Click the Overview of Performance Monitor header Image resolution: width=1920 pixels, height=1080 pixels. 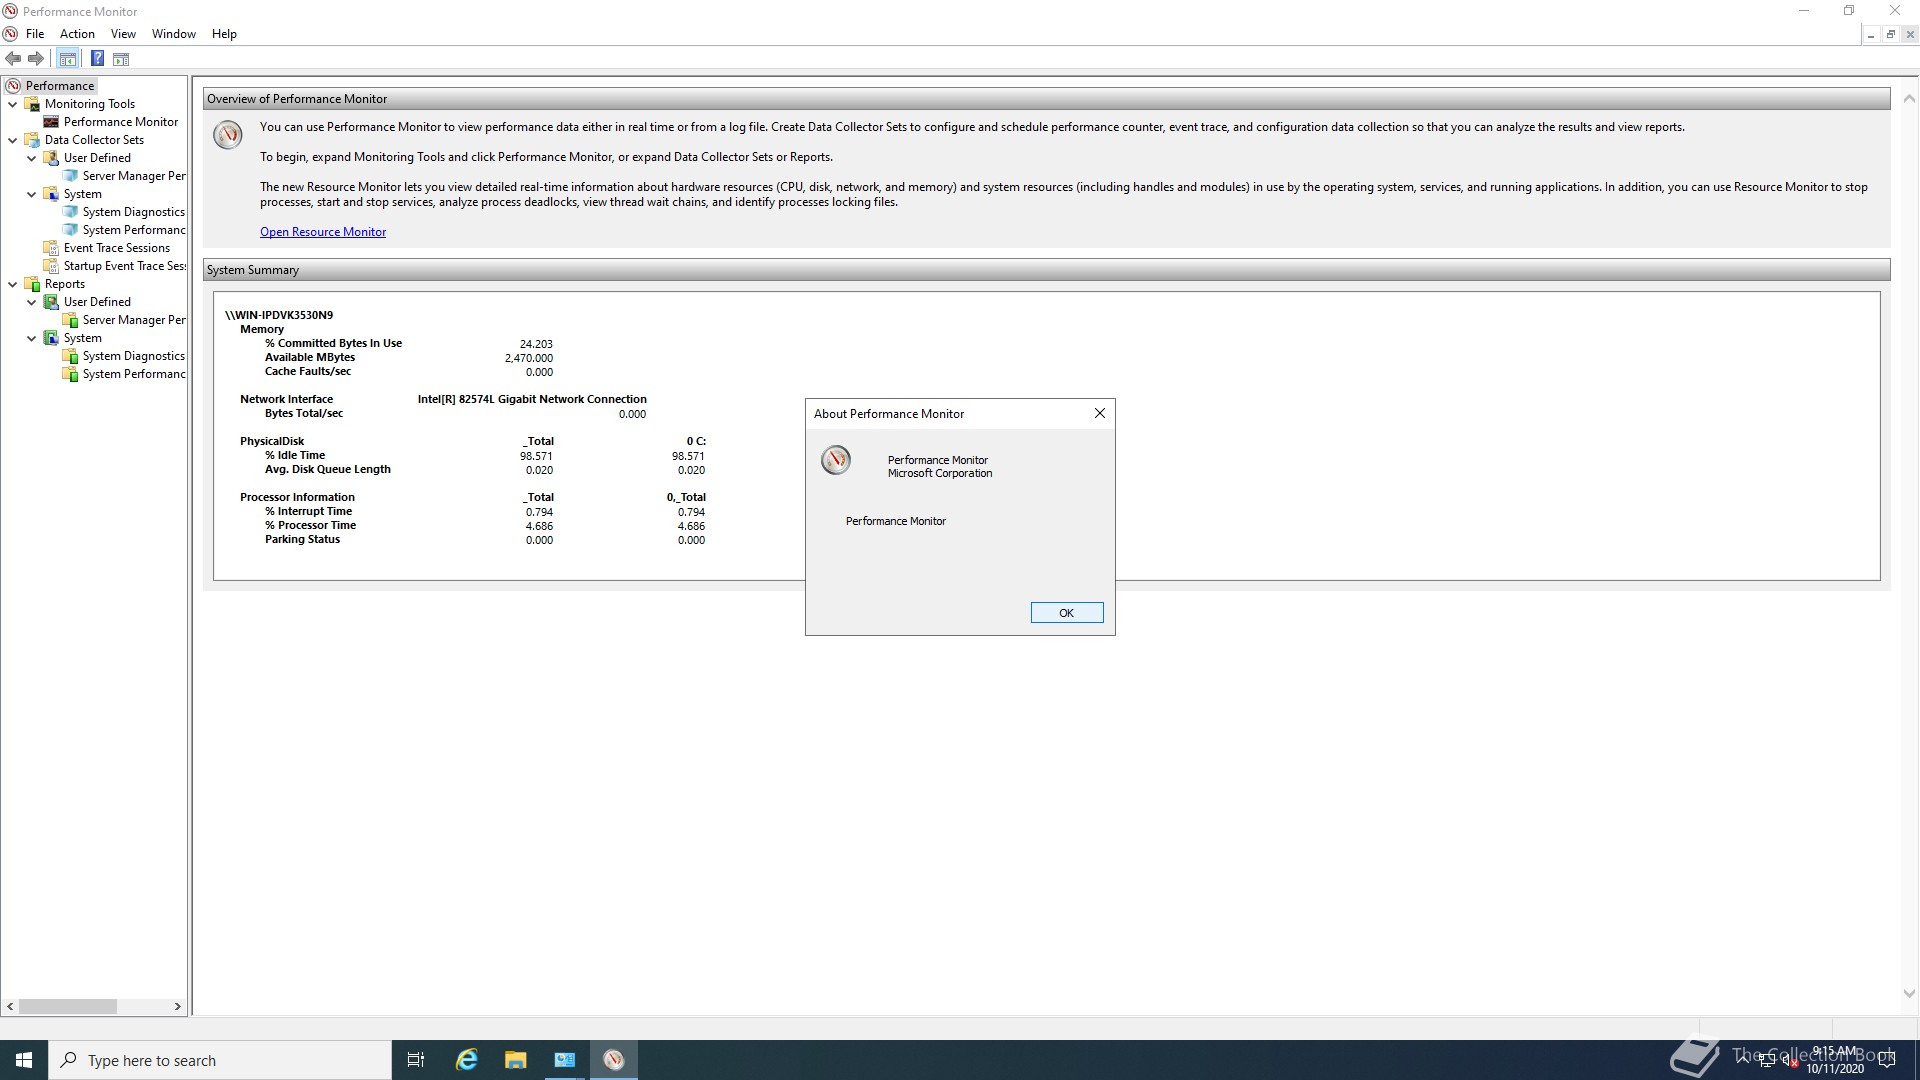point(1046,99)
